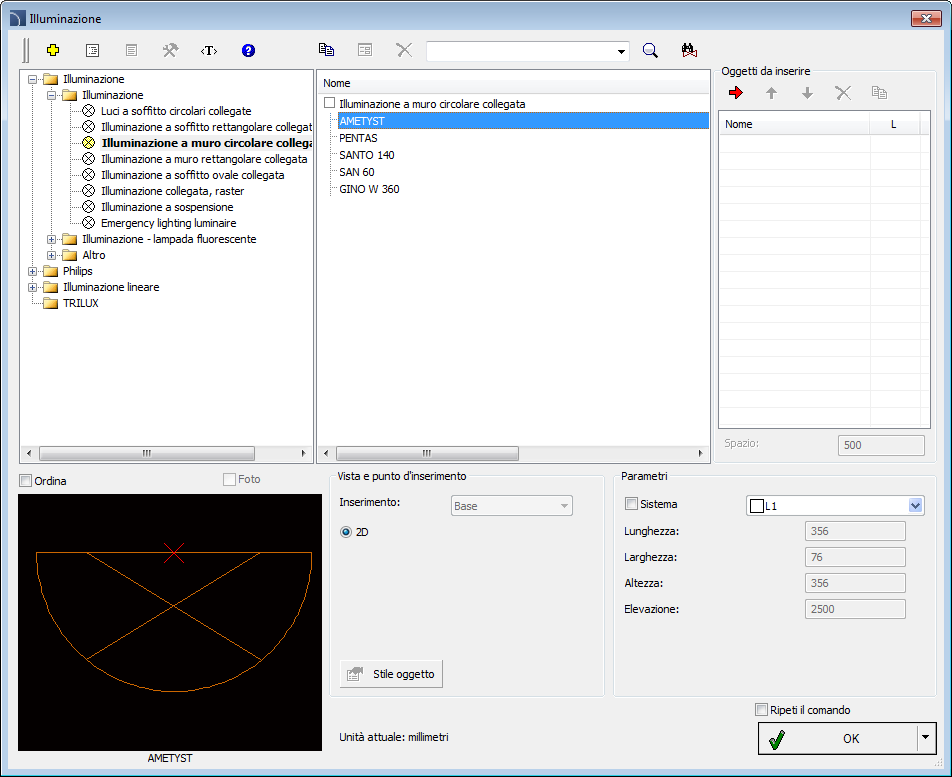Image resolution: width=952 pixels, height=777 pixels.
Task: Open the hammer tools icon
Action: click(170, 50)
